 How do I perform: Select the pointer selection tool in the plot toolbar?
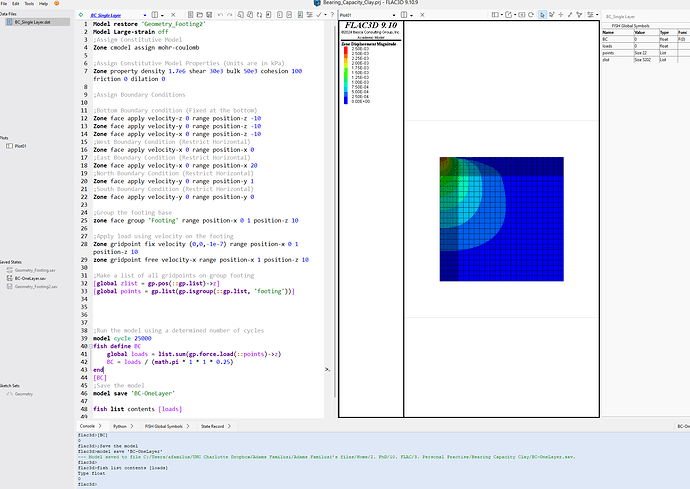(542, 15)
